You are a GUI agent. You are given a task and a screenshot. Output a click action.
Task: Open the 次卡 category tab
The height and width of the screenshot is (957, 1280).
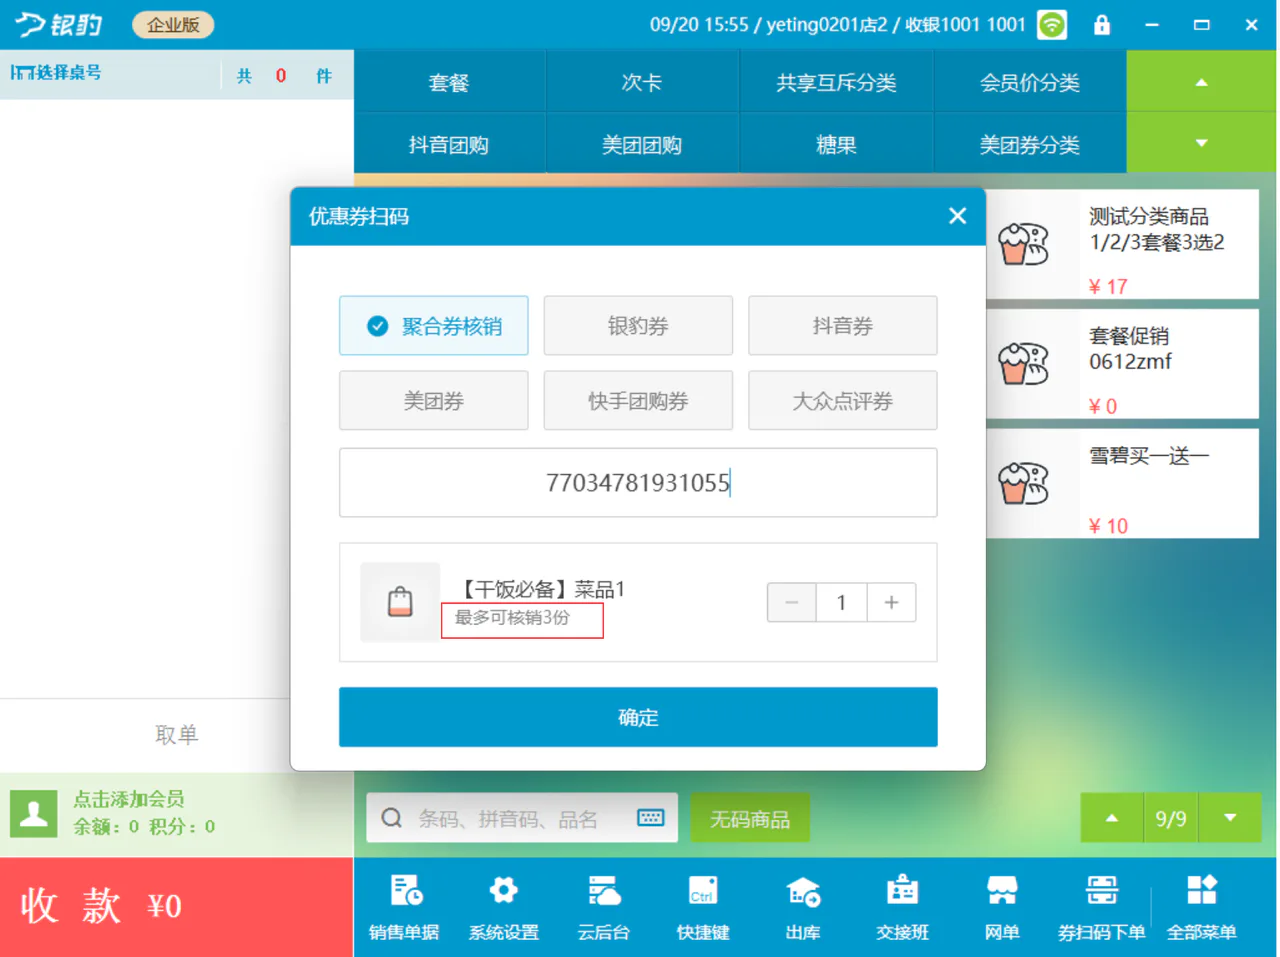642,82
